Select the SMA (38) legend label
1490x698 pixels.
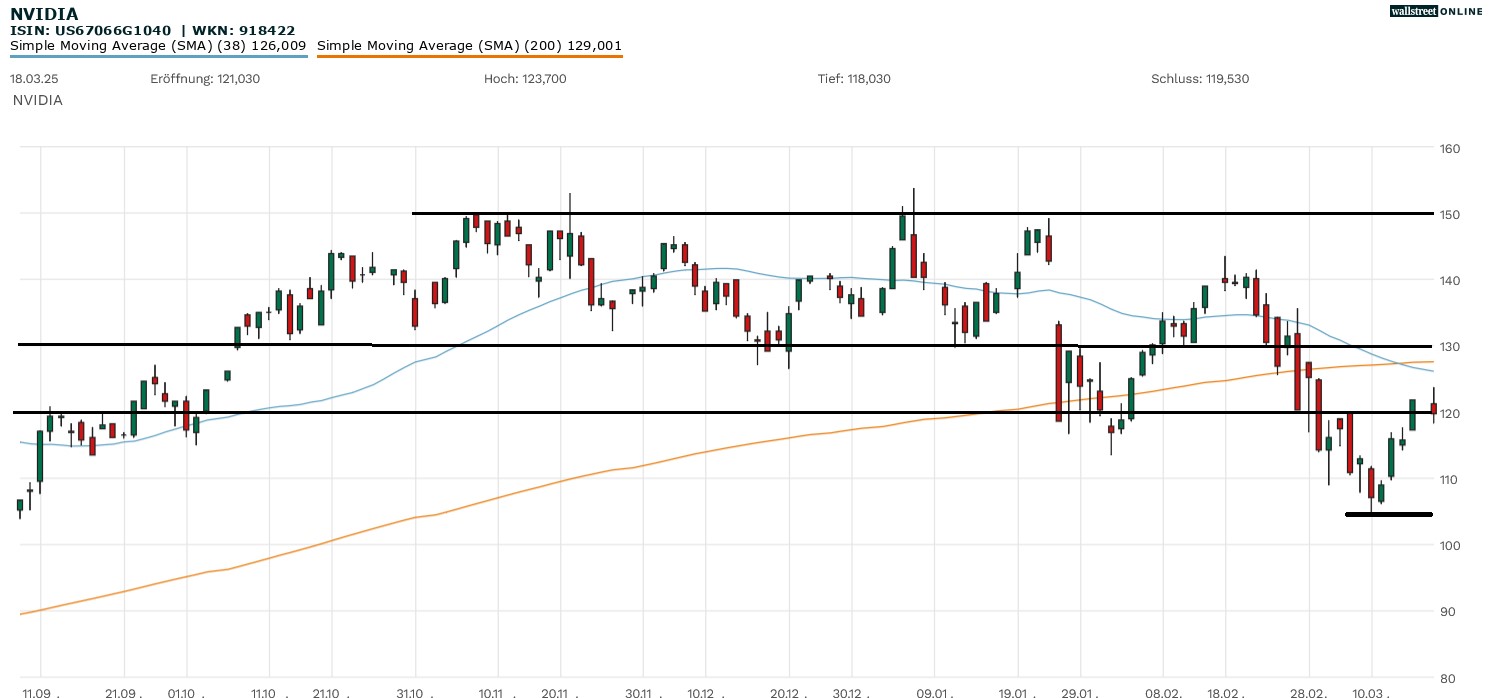click(158, 45)
